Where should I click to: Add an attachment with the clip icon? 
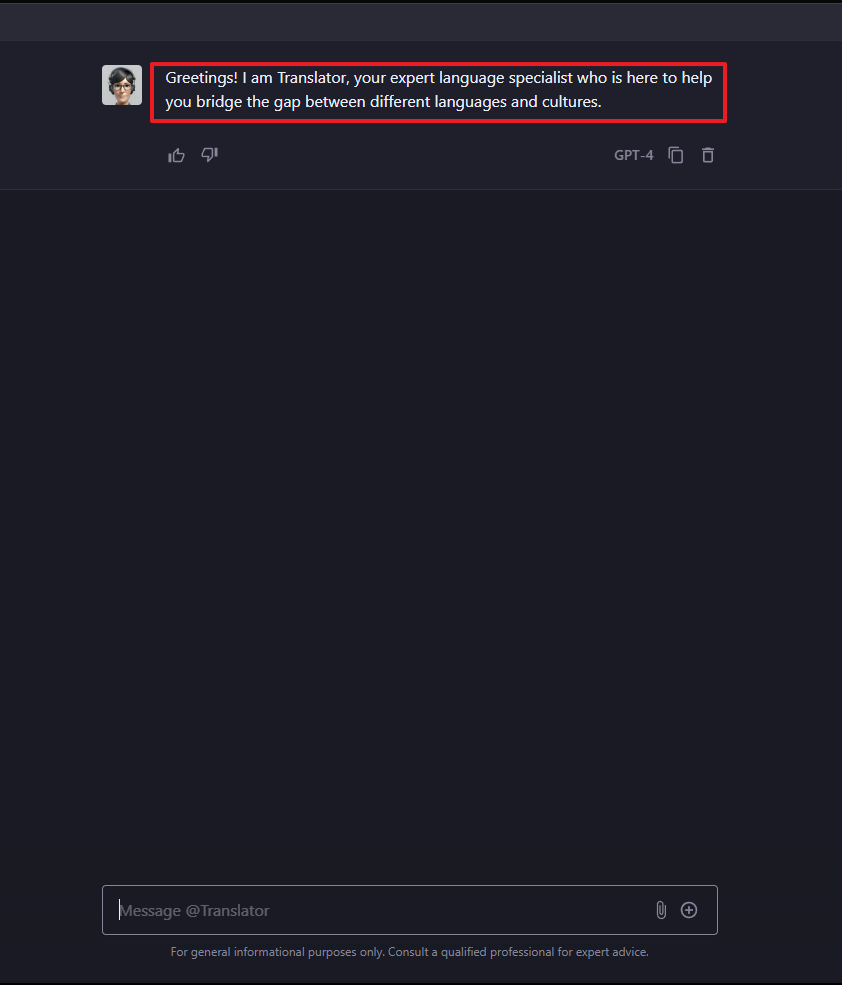(x=661, y=910)
